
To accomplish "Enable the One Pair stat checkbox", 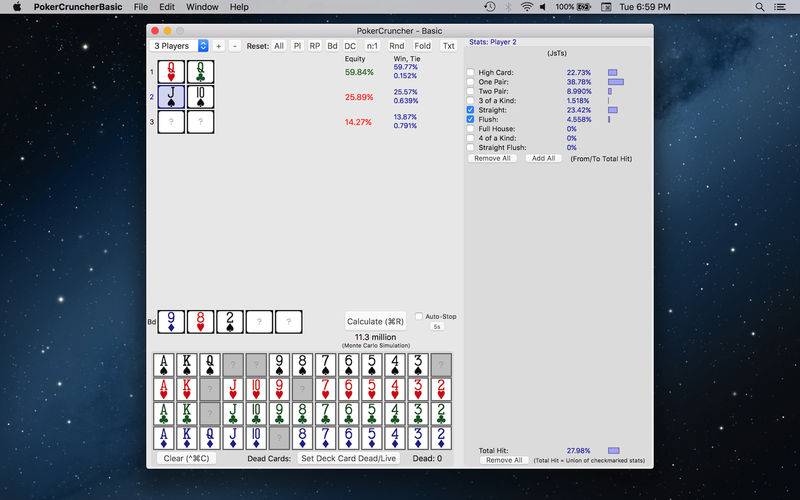I will coord(471,82).
